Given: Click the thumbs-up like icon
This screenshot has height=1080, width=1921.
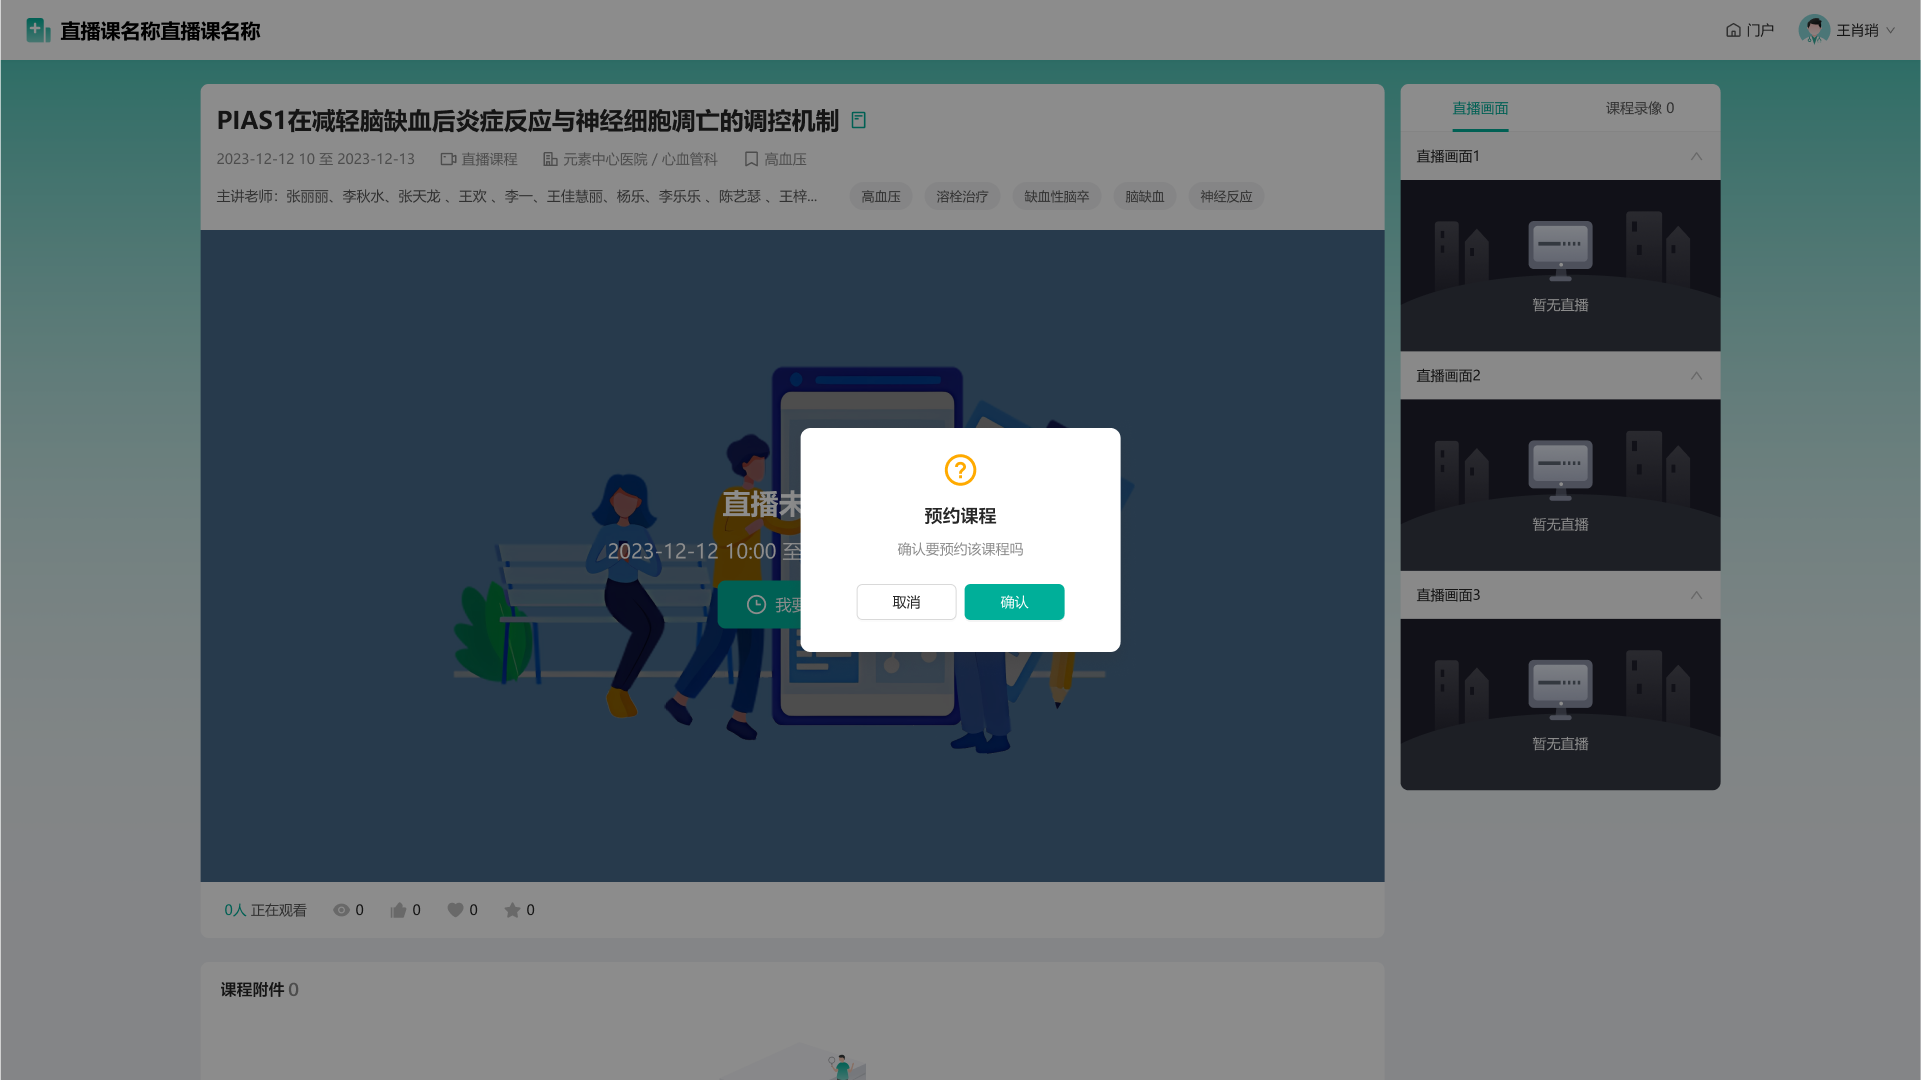Looking at the screenshot, I should (398, 910).
